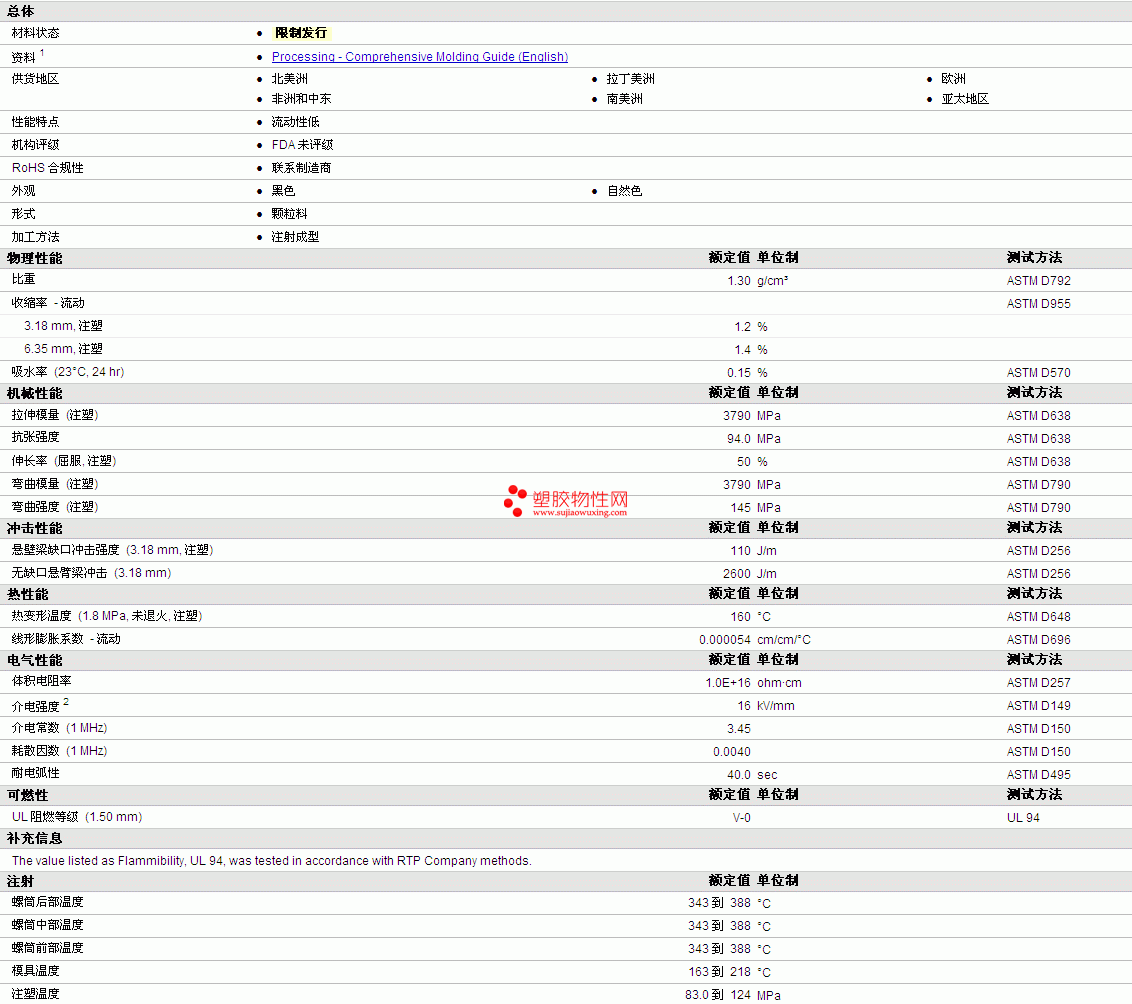Click the 1.30 specific gravity value
This screenshot has width=1132, height=1004.
(739, 281)
